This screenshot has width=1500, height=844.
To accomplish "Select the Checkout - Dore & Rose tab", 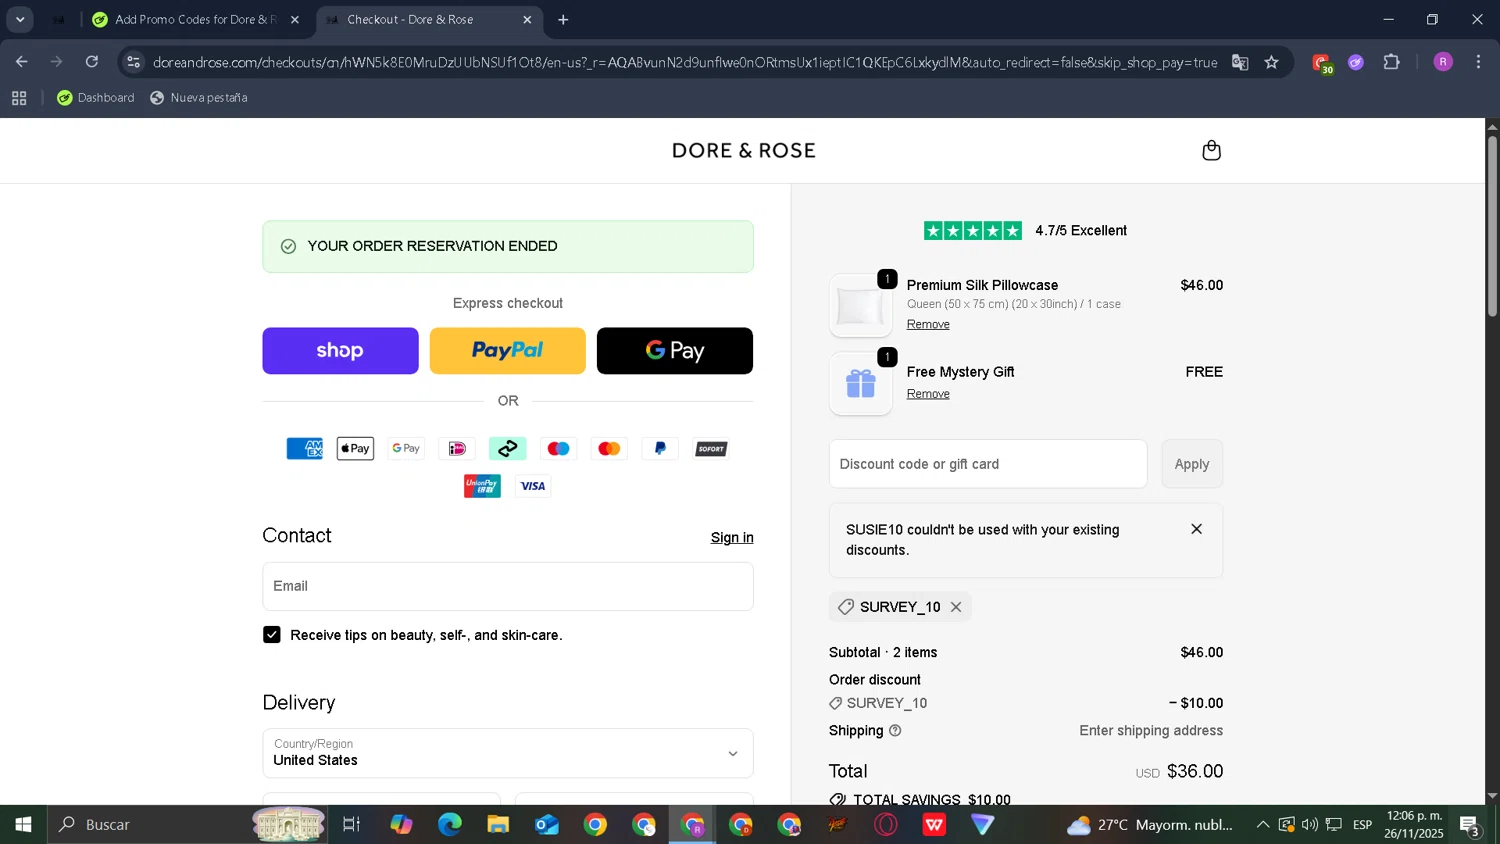I will [x=428, y=19].
